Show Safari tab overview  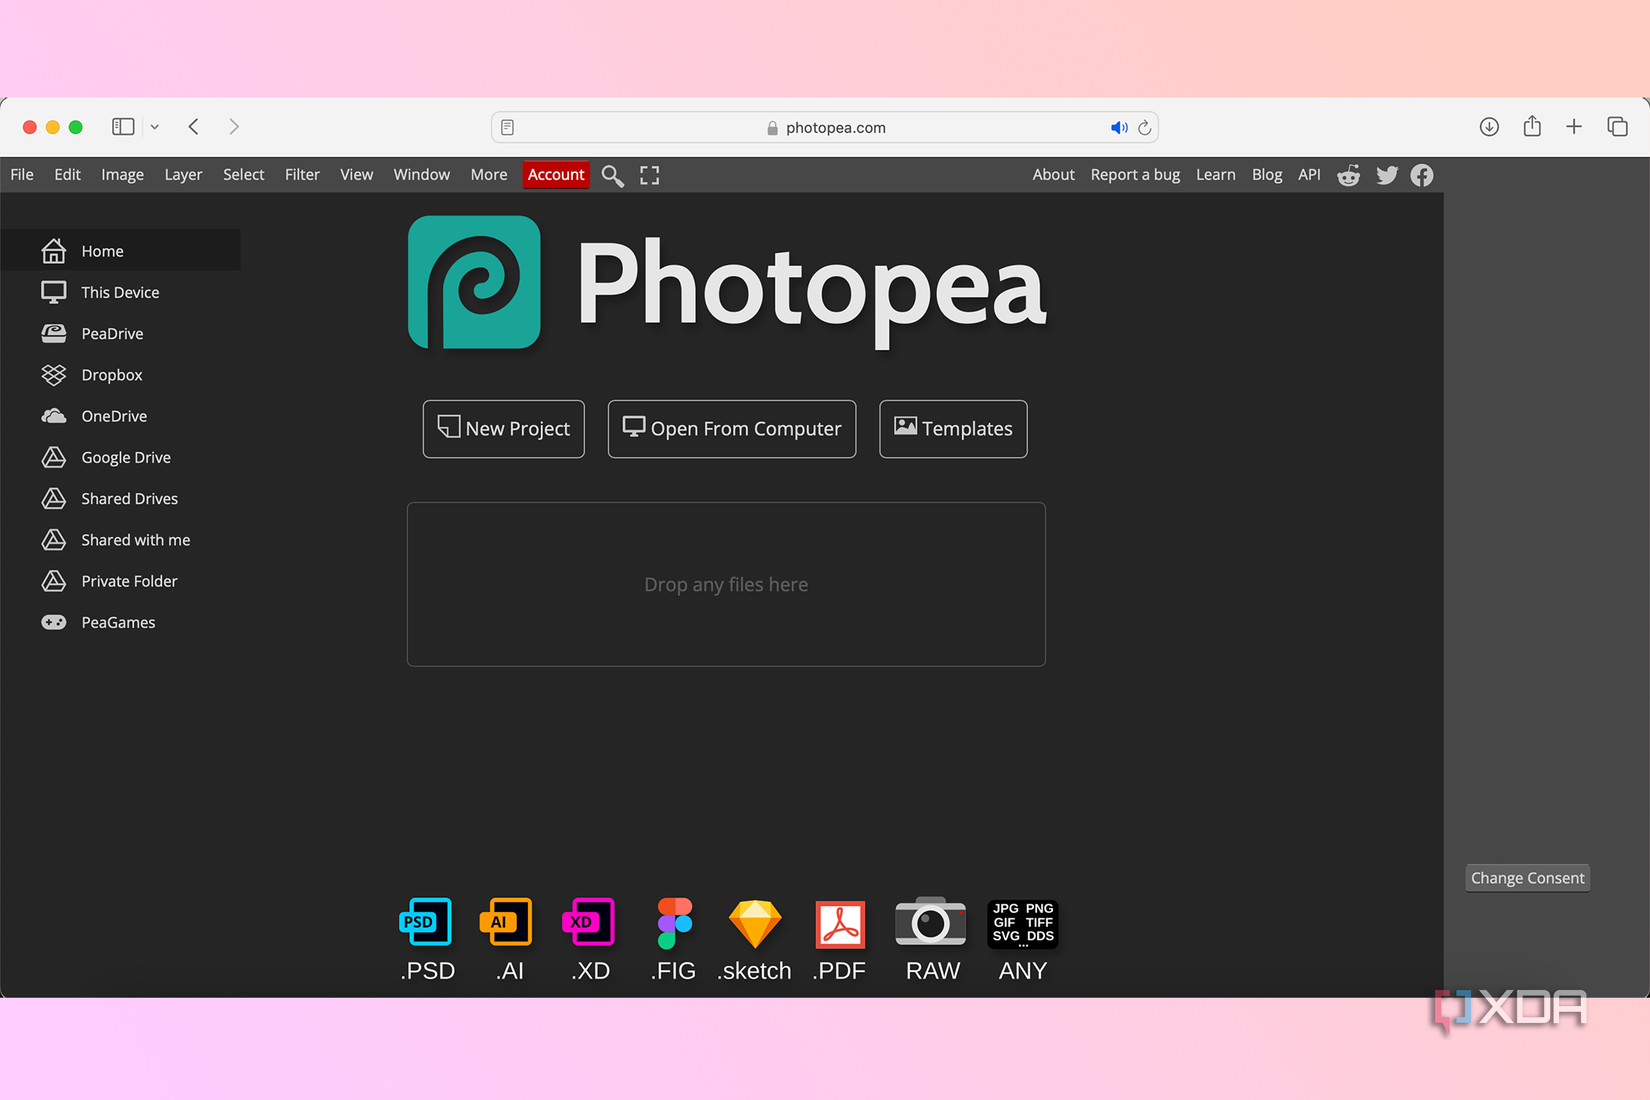1617,127
